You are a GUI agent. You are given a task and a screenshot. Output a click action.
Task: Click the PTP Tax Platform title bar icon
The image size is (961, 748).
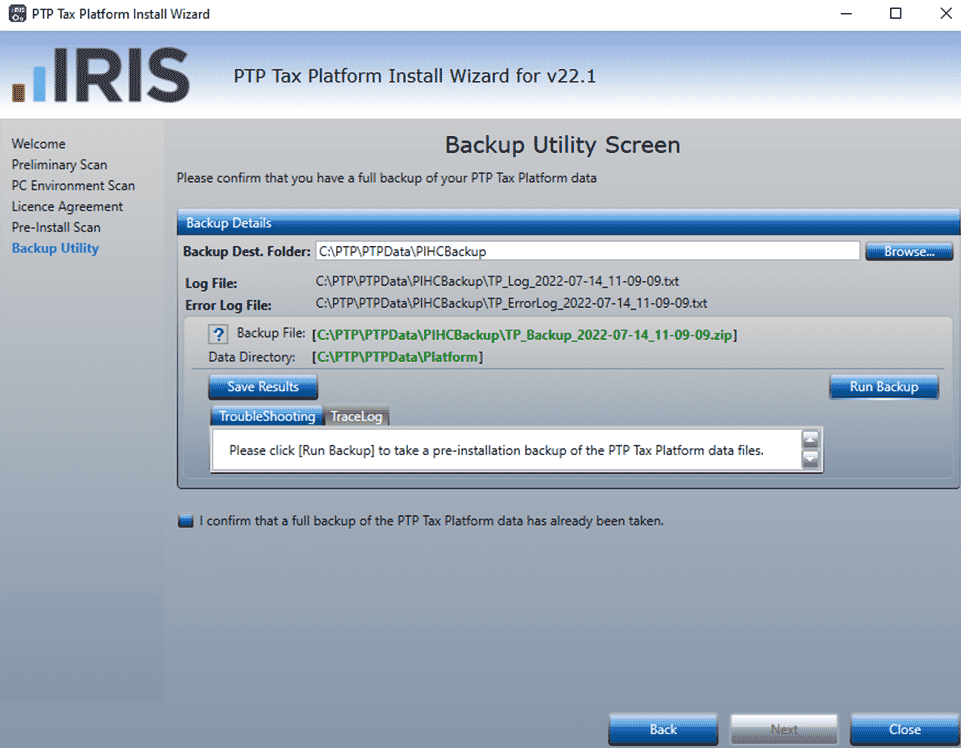[x=17, y=13]
